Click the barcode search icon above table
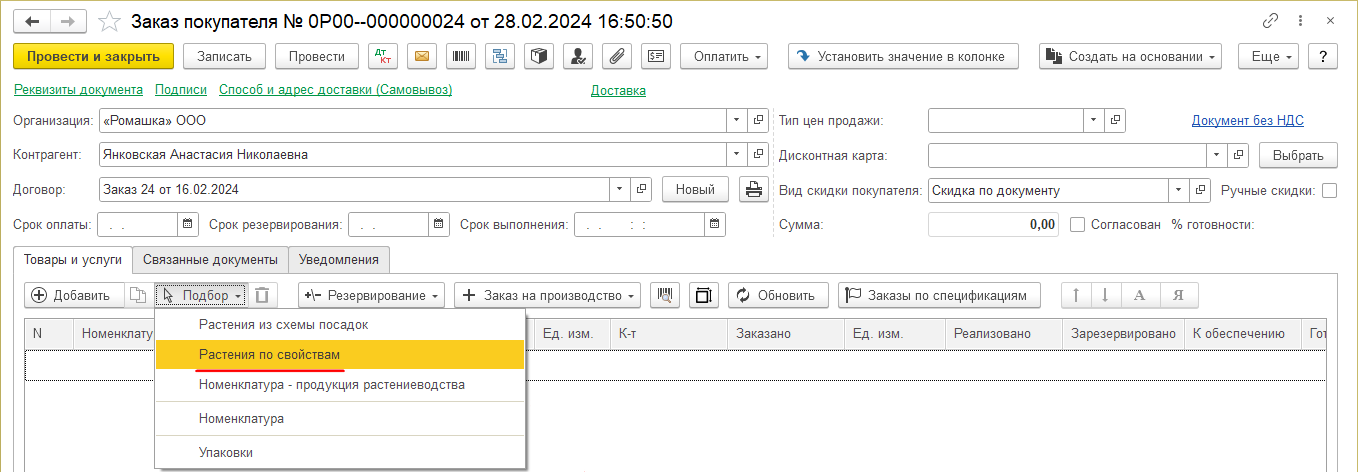 (665, 295)
